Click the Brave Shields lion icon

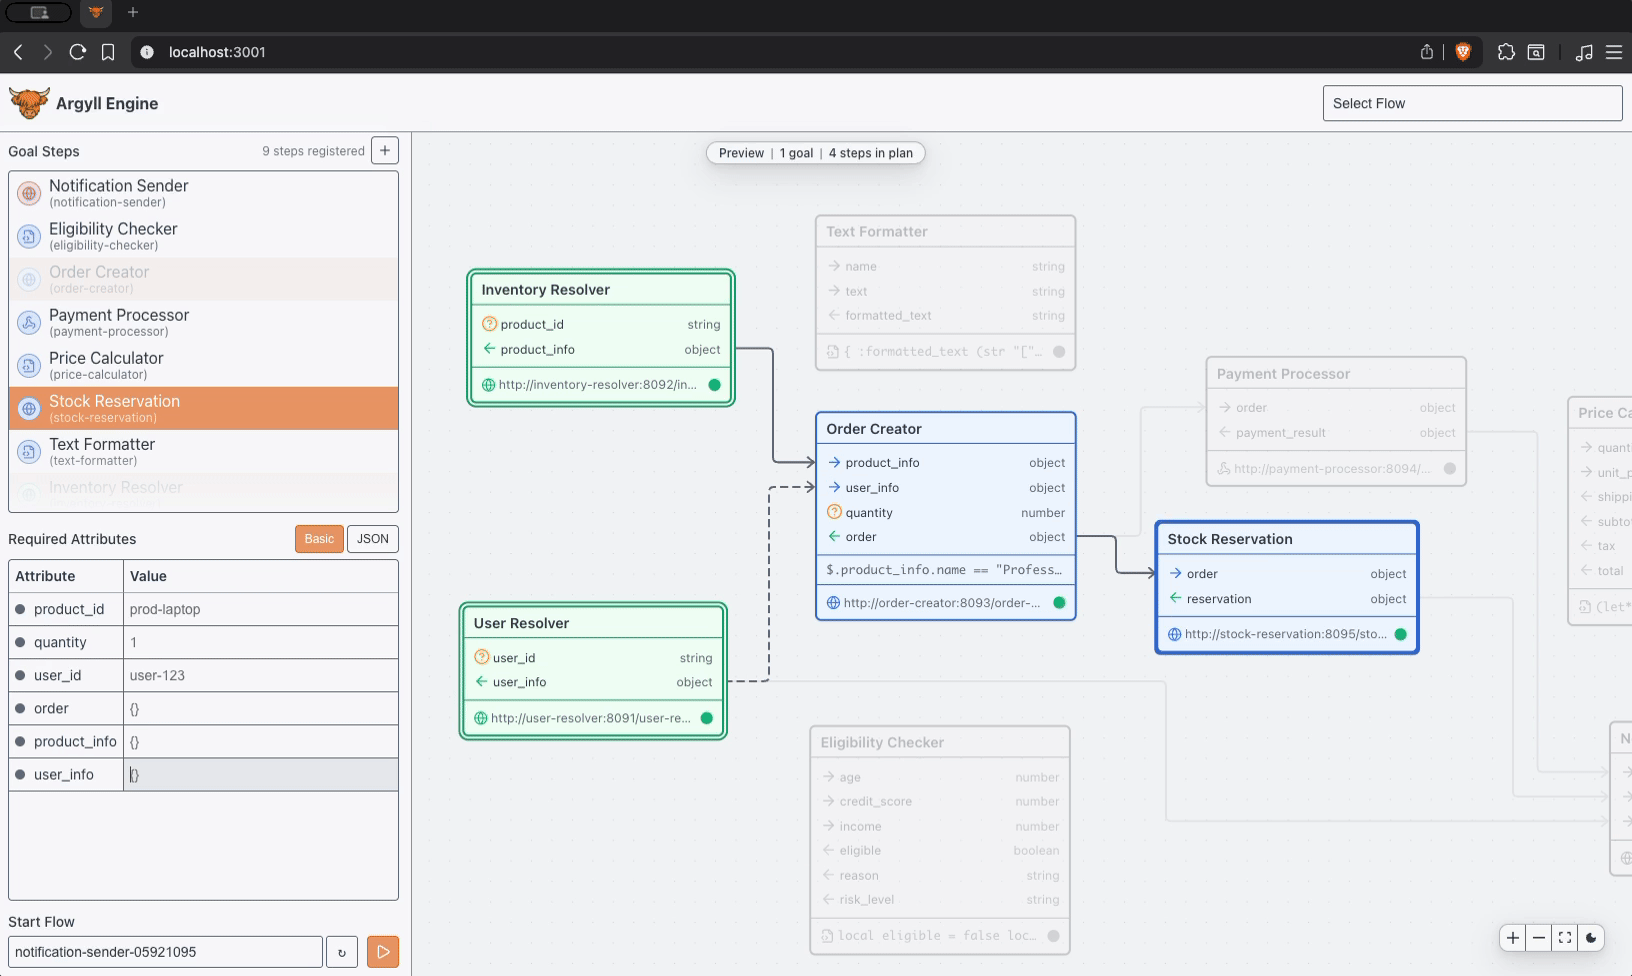coord(1463,52)
